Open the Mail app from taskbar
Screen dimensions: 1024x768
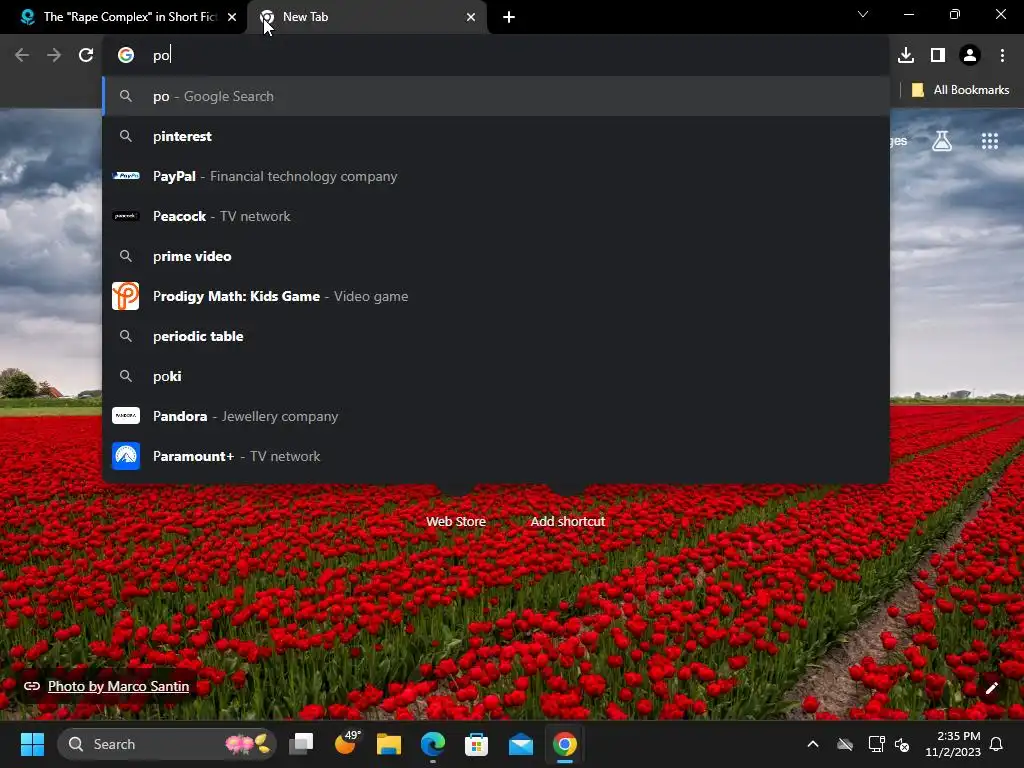[x=521, y=744]
